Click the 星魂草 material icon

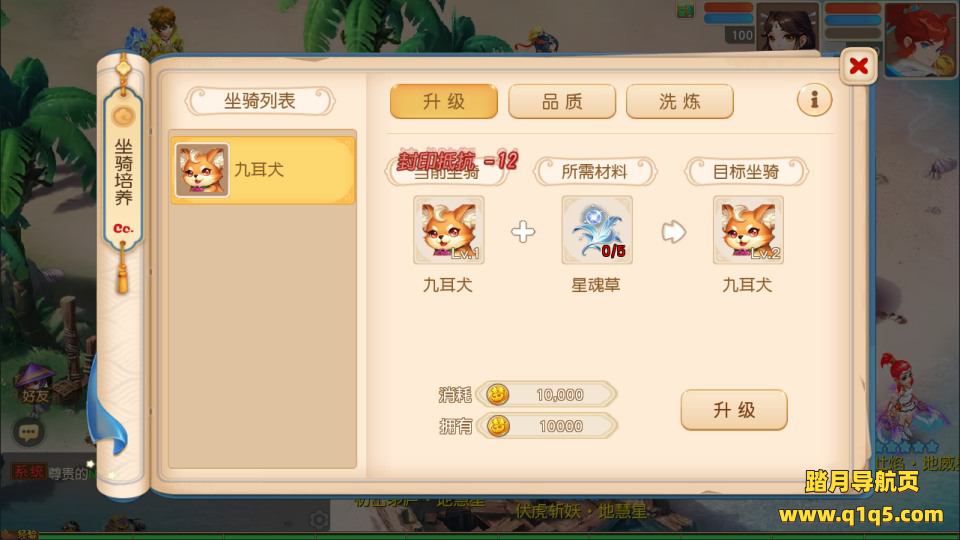pyautogui.click(x=597, y=230)
